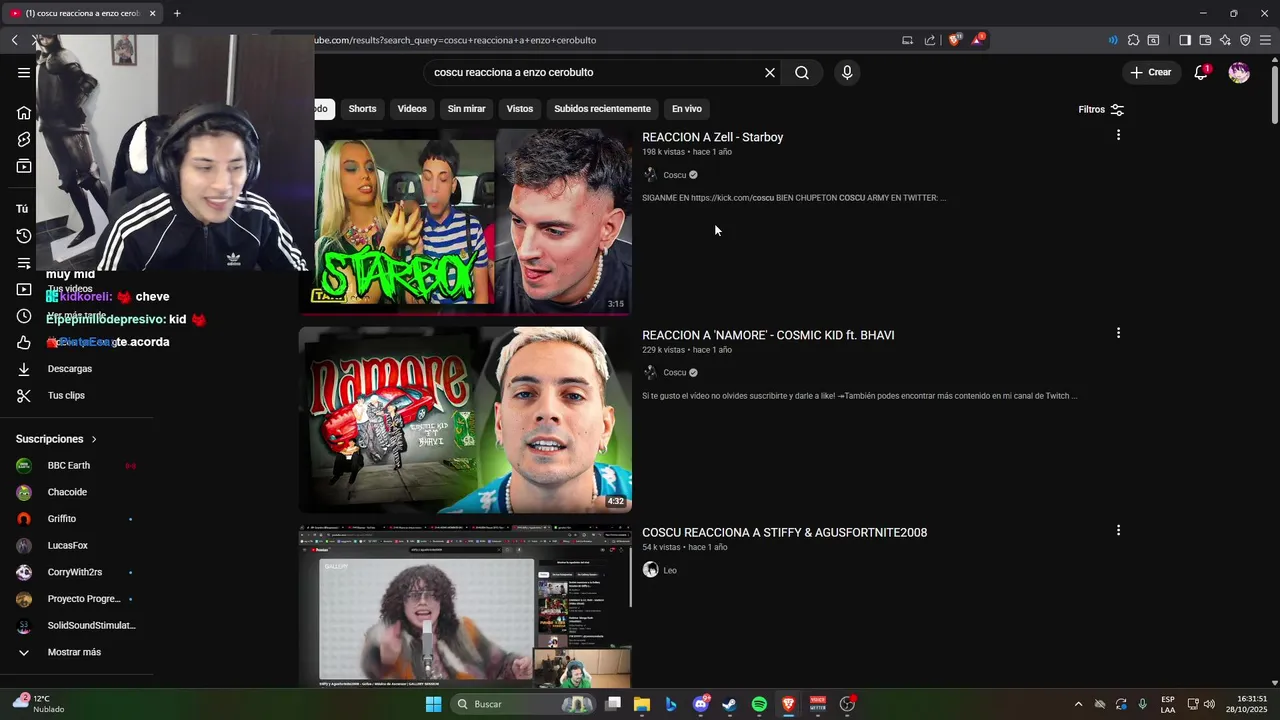Click the share page icon in address bar

tap(930, 40)
